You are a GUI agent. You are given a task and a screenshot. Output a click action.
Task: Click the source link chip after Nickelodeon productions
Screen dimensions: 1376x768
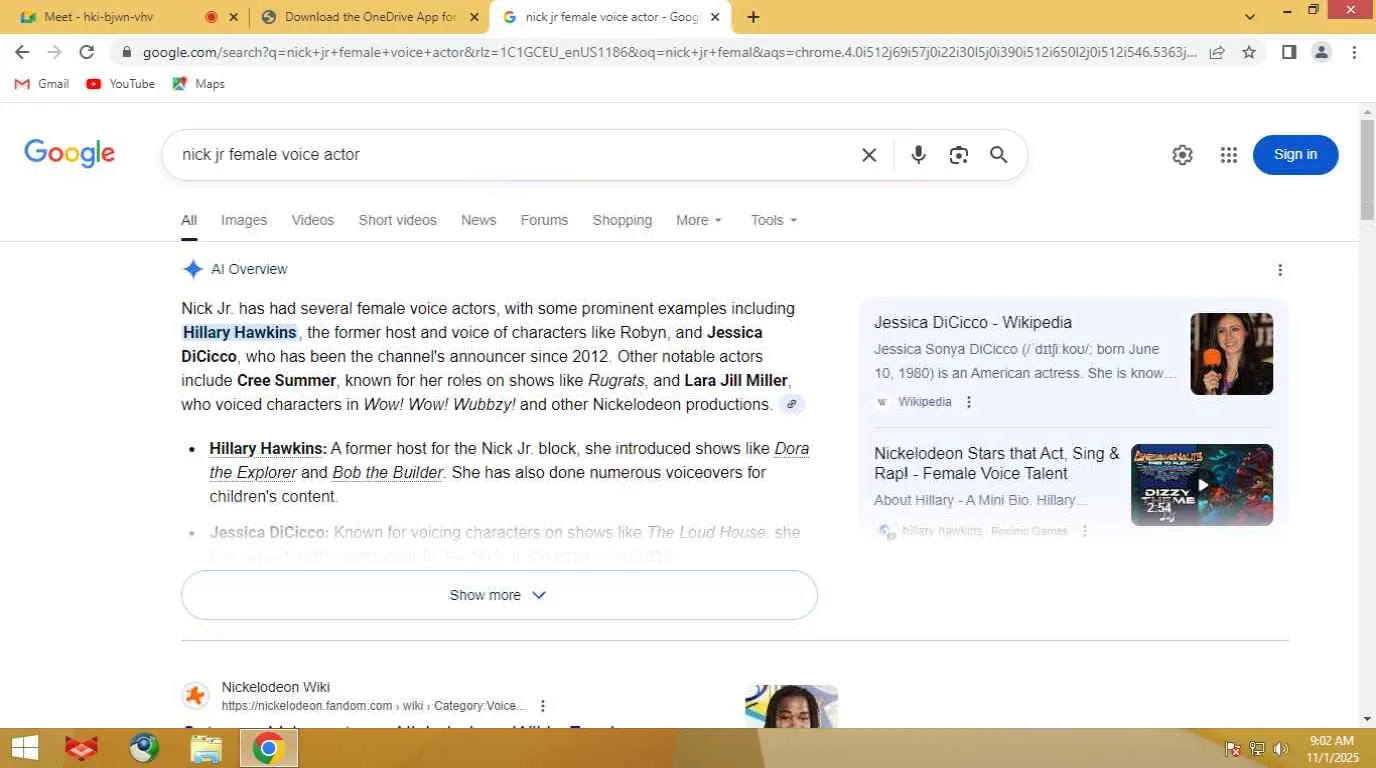(x=792, y=404)
